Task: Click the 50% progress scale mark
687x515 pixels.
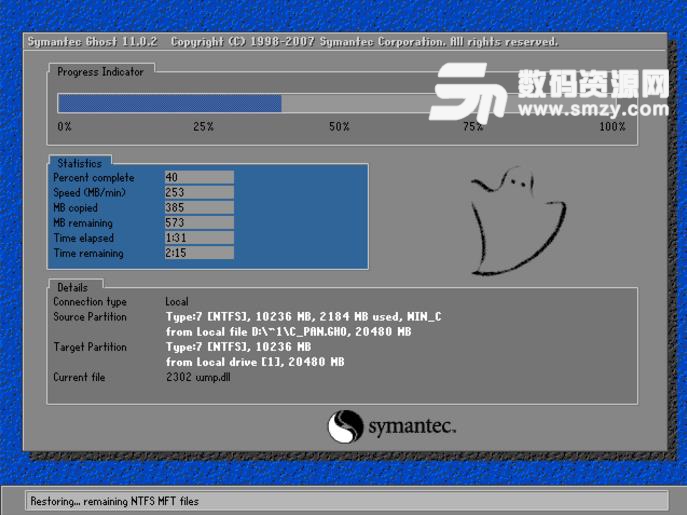Action: point(339,127)
